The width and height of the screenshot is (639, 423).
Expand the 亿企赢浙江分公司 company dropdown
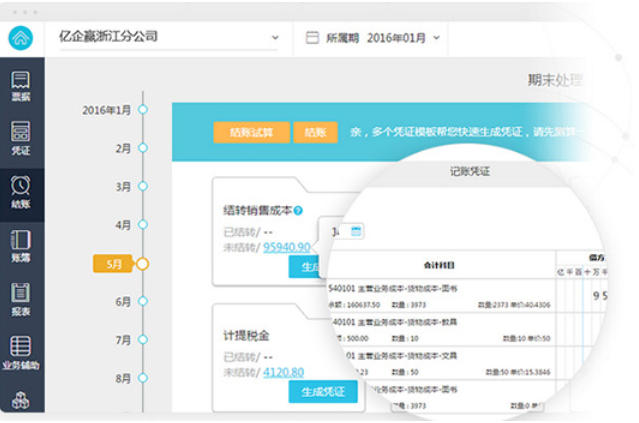click(169, 37)
